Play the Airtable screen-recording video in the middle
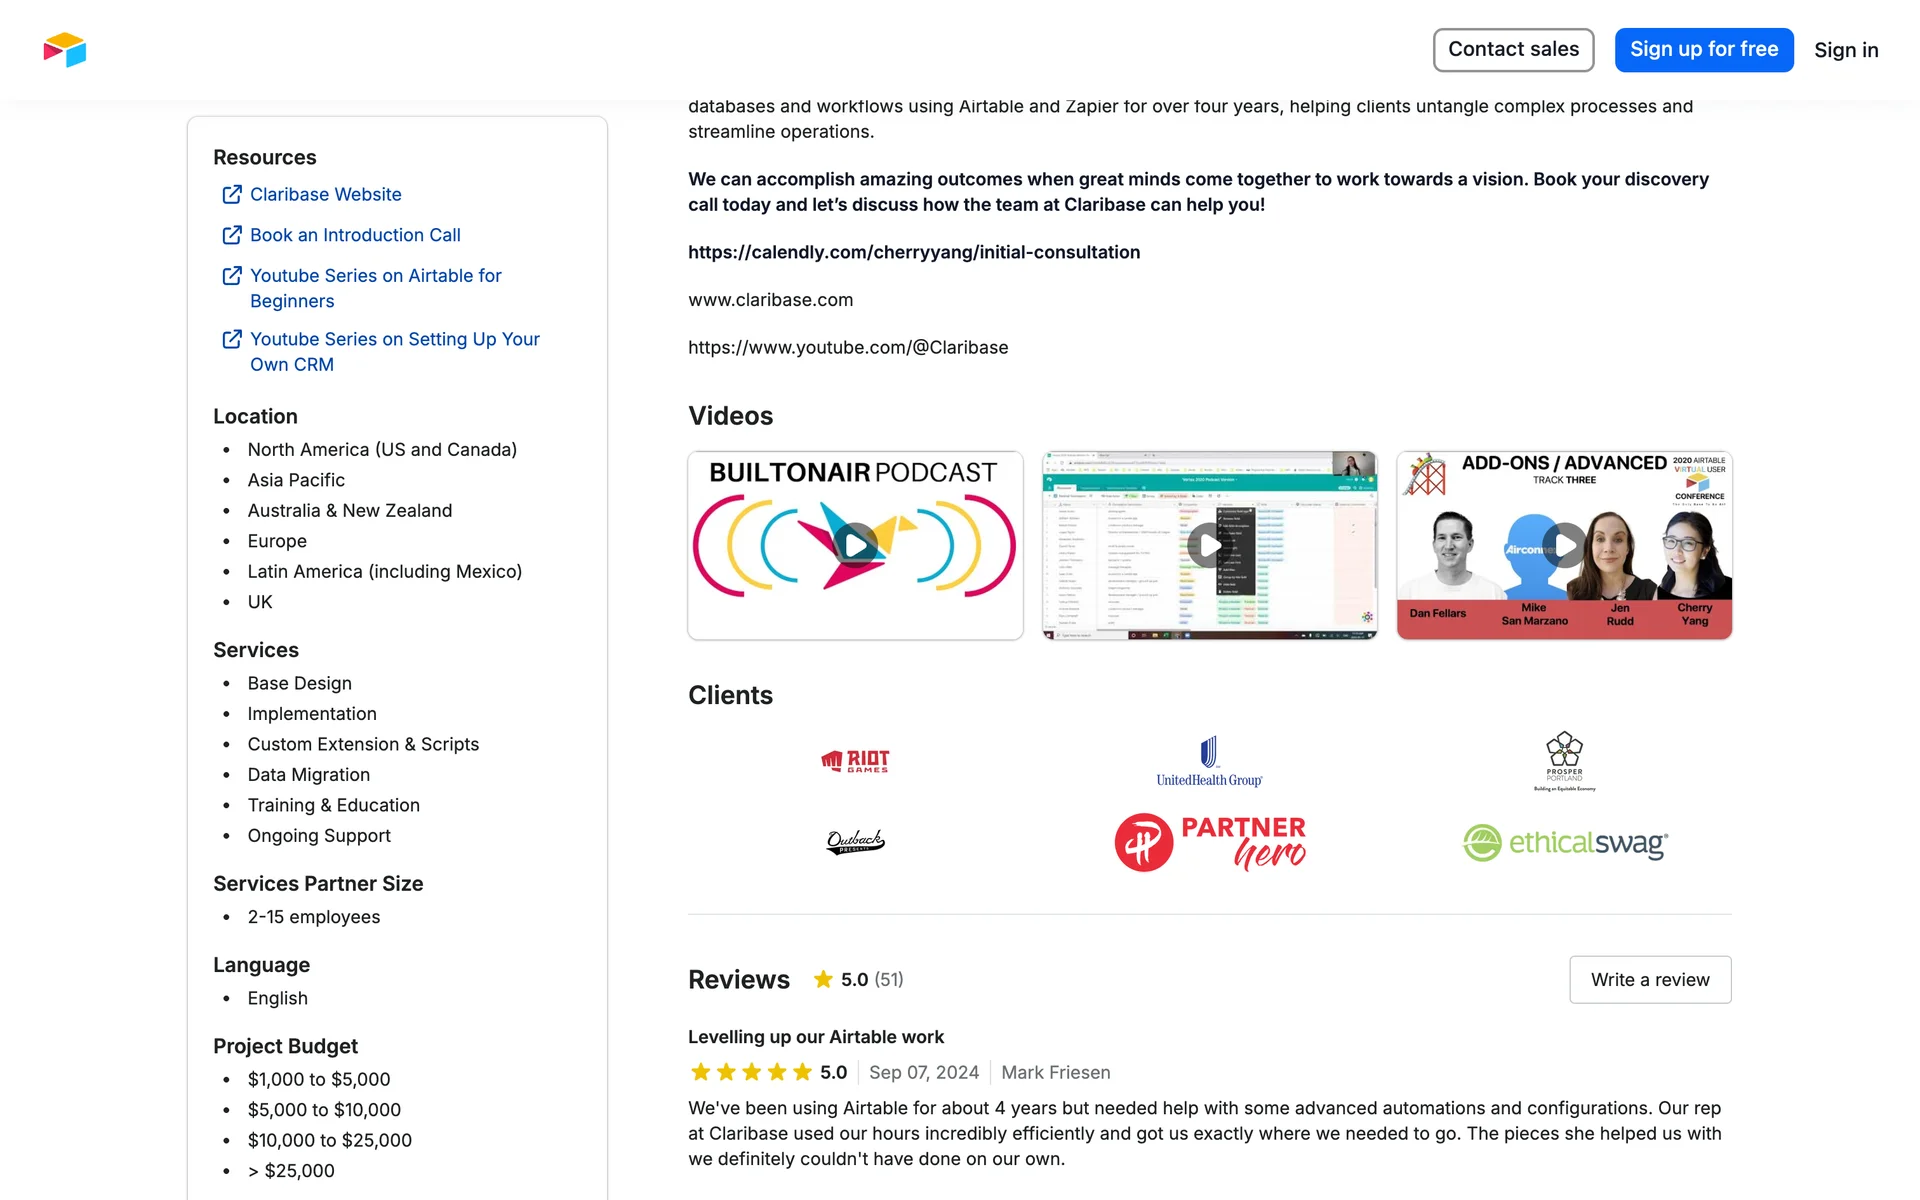The width and height of the screenshot is (1920, 1200). [1209, 545]
